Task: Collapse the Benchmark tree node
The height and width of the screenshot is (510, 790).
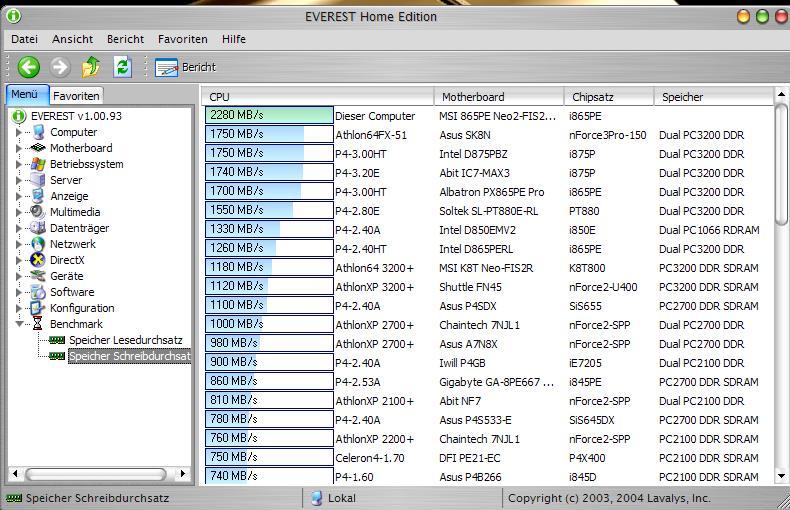Action: click(19, 324)
